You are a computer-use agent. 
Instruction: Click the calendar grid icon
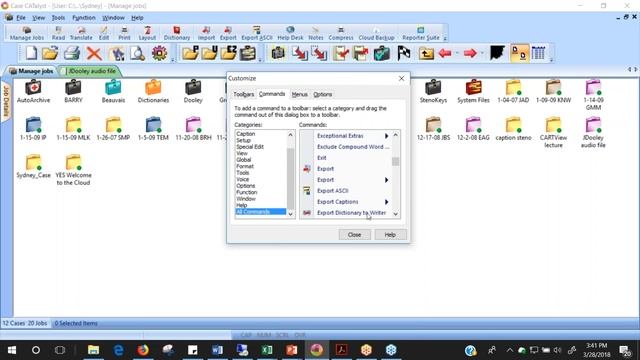click(x=538, y=53)
